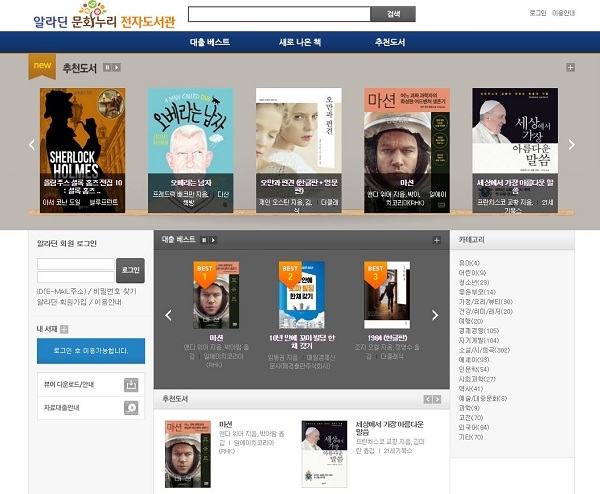Image resolution: width=600 pixels, height=494 pixels.
Task: Select 인문학 category
Action: point(474,369)
